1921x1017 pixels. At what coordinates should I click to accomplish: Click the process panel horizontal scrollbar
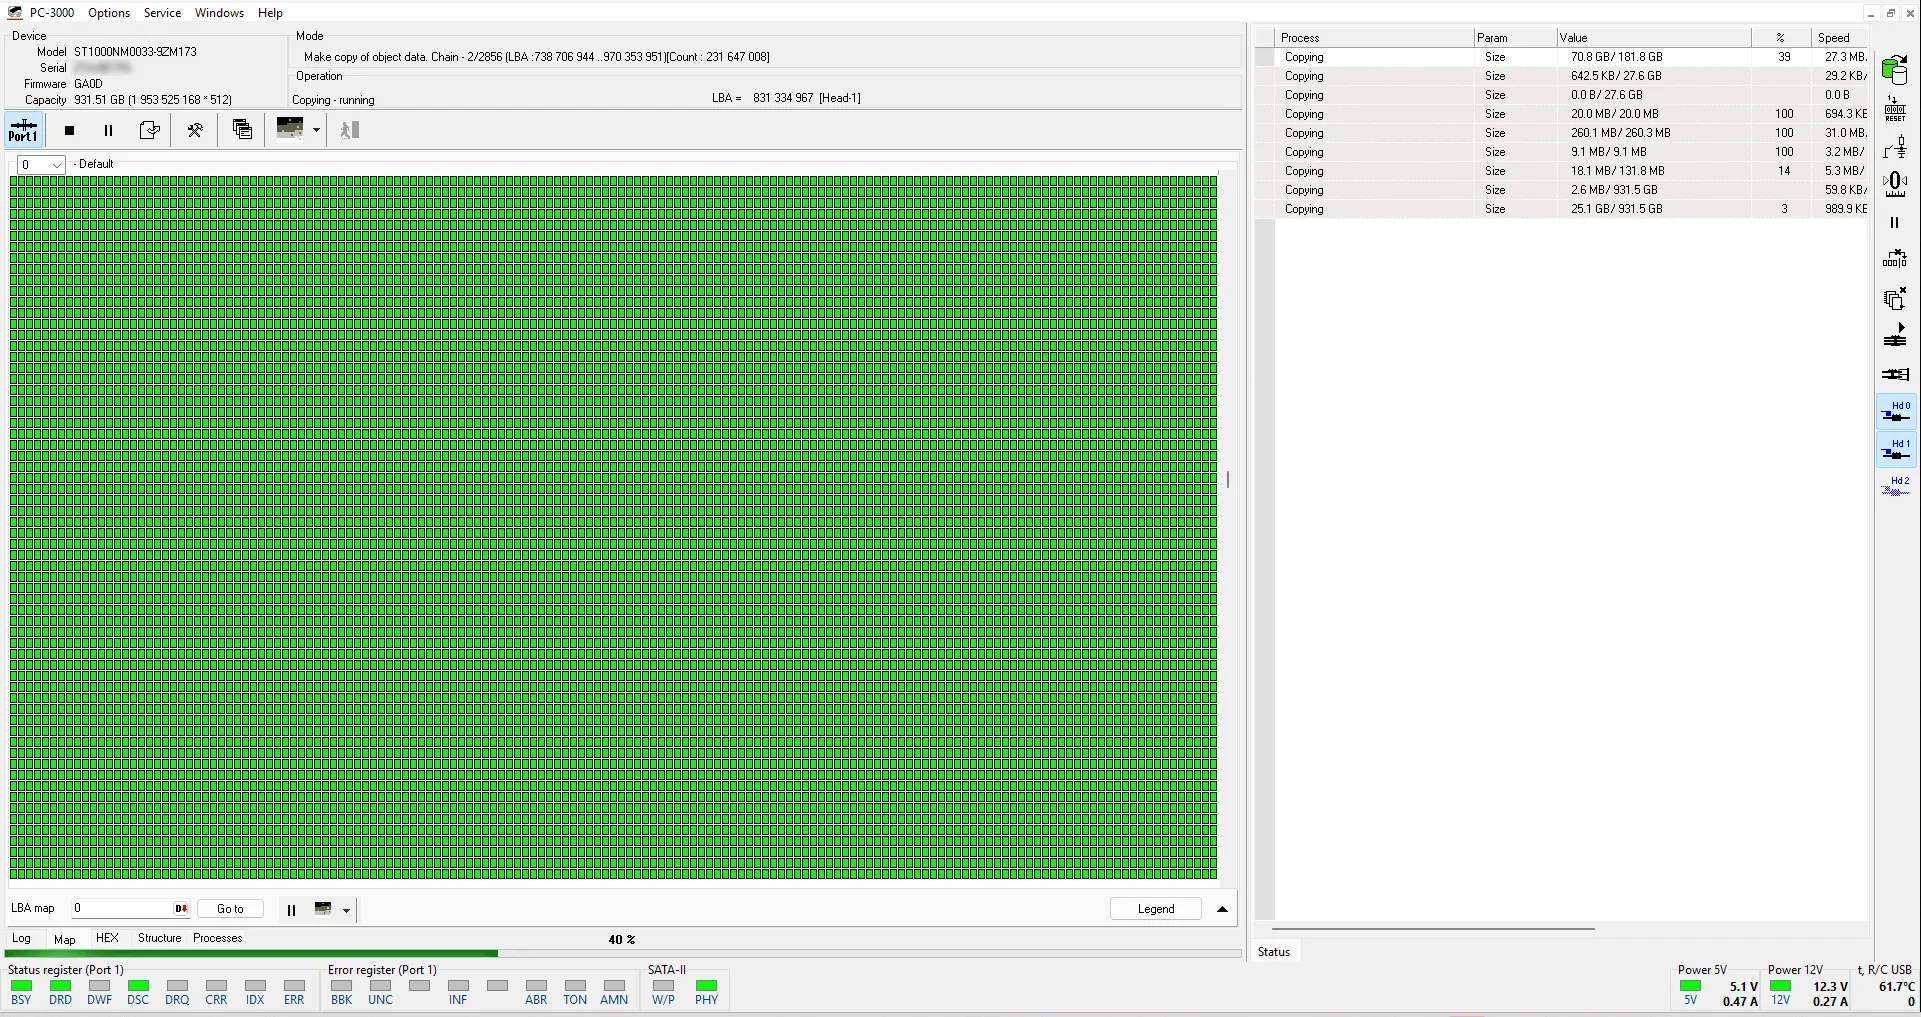coord(1433,929)
